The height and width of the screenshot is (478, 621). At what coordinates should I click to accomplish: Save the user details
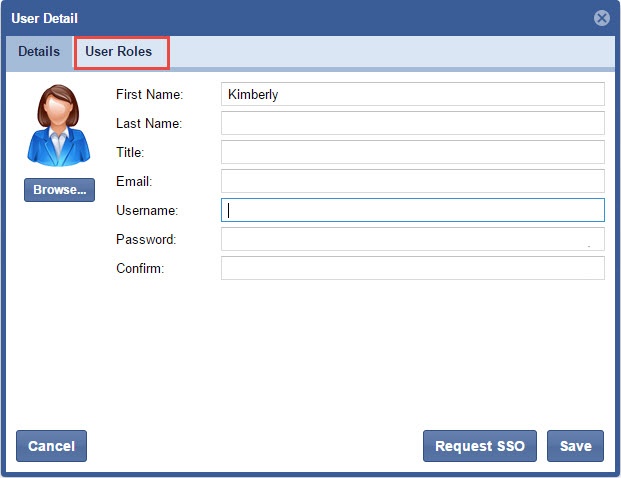point(575,446)
